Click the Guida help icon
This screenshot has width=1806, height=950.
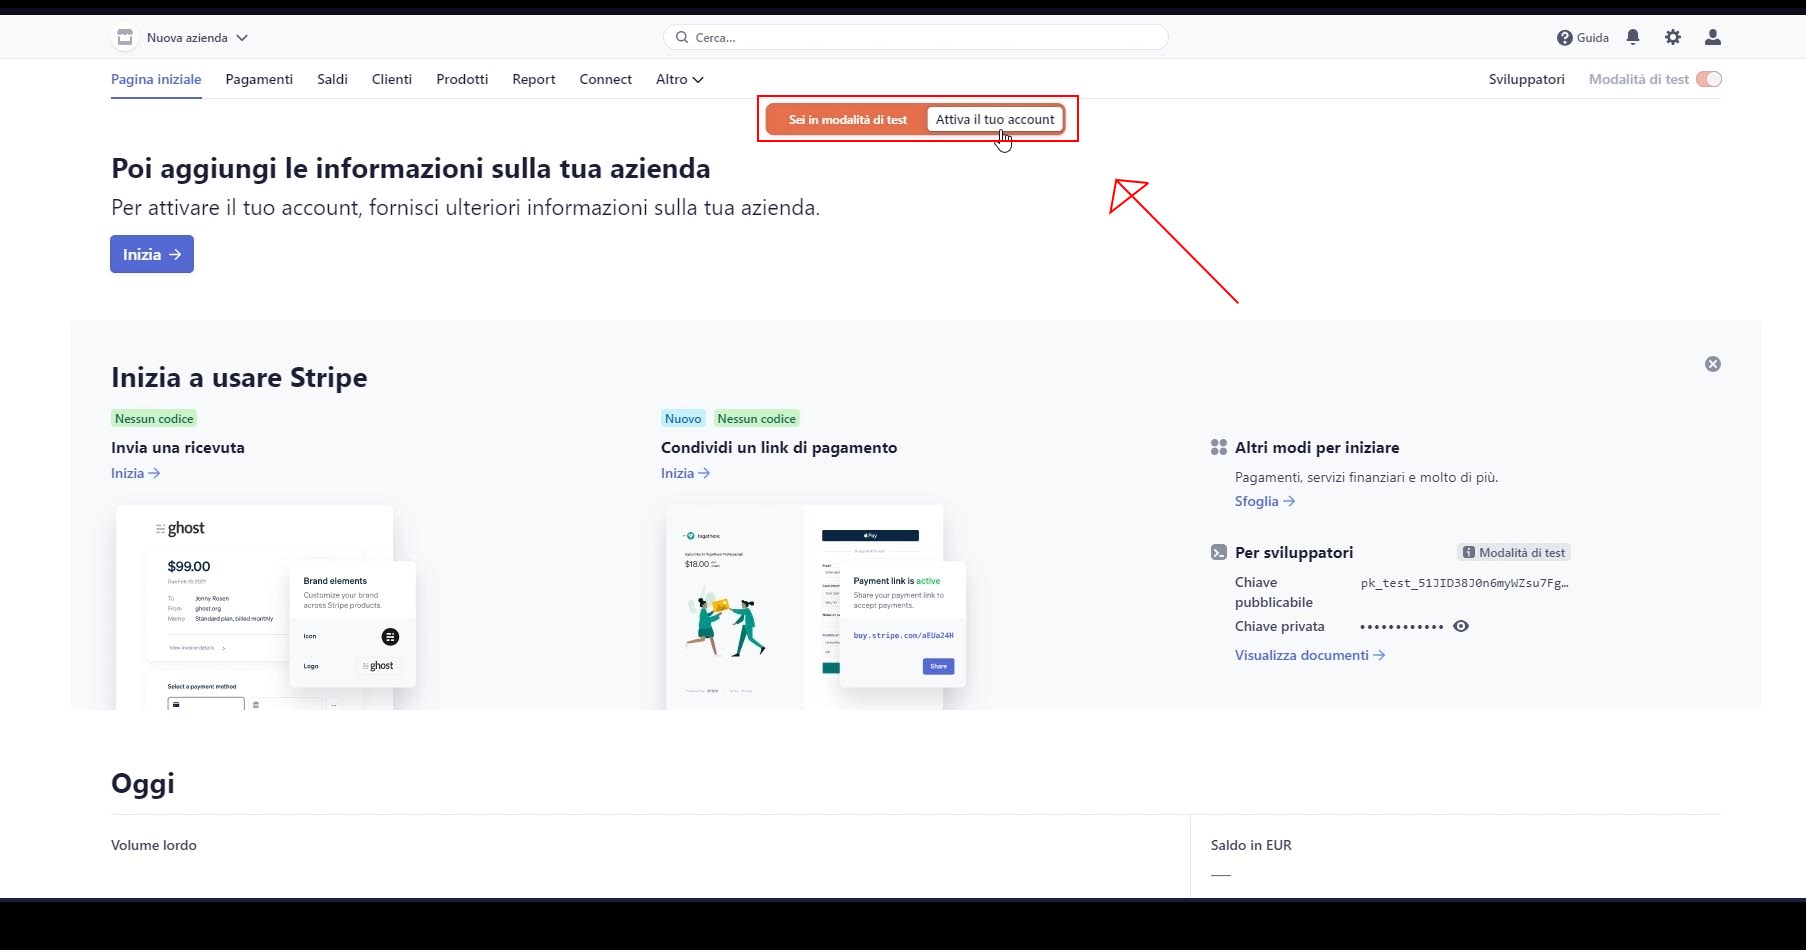pyautogui.click(x=1565, y=38)
